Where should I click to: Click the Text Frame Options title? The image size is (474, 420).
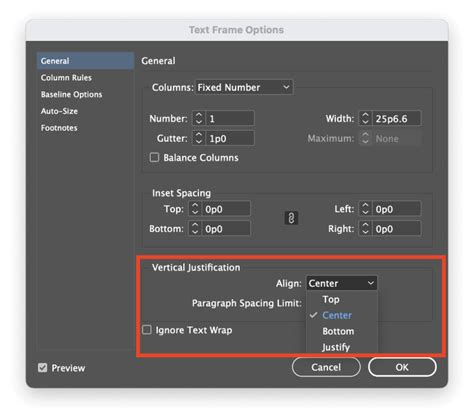click(x=236, y=30)
